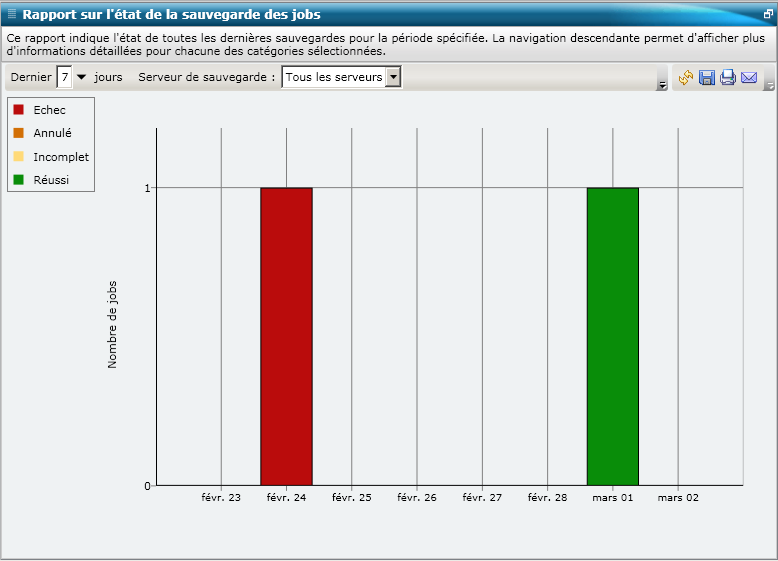The height and width of the screenshot is (561, 778).
Task: Click the 'Annulé' legend label
Action: (x=53, y=133)
